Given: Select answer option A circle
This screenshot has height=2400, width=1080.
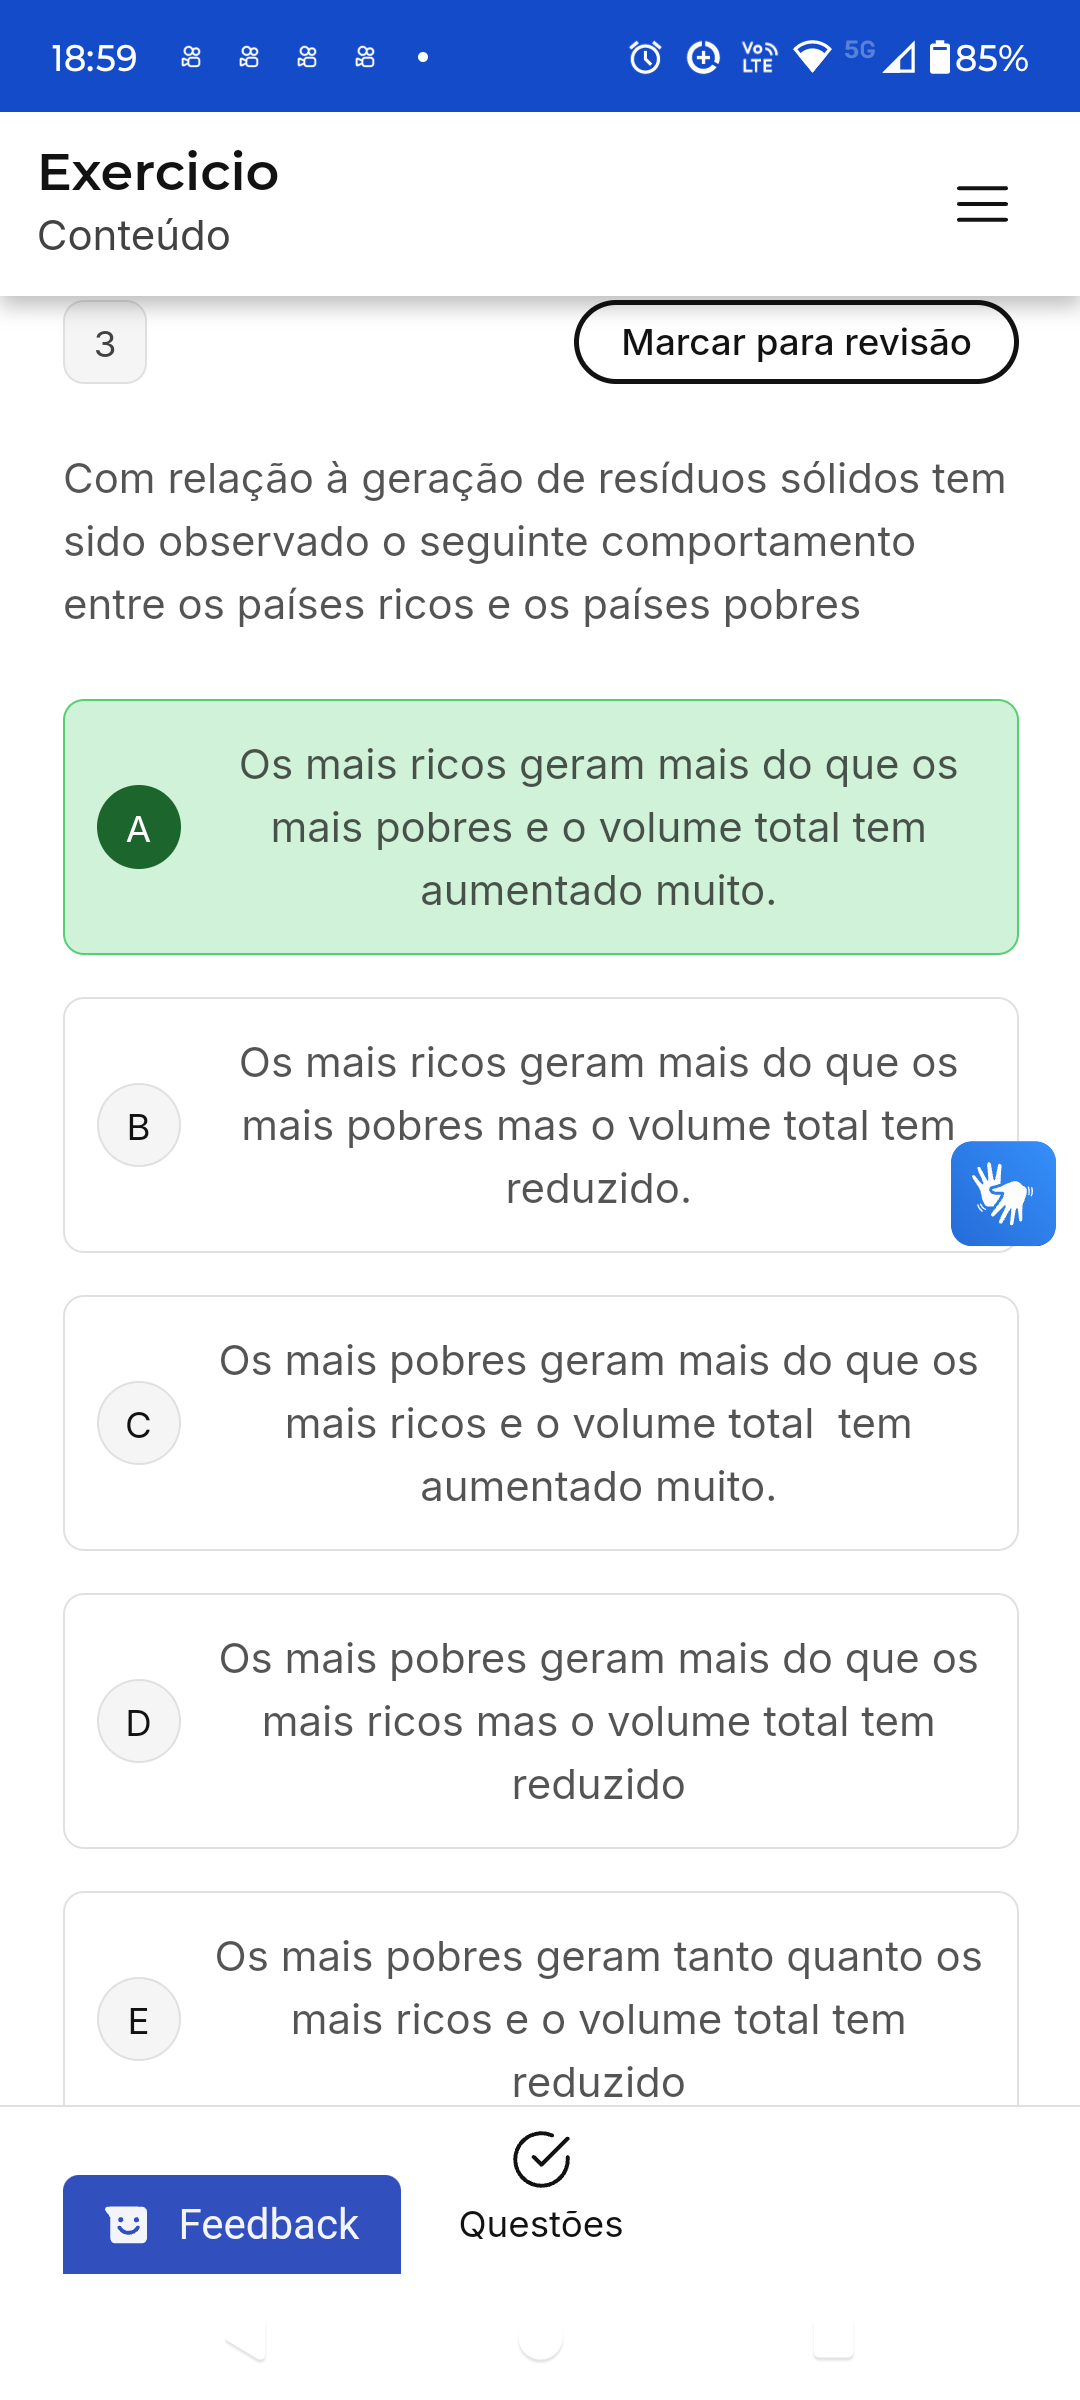Looking at the screenshot, I should 139,827.
